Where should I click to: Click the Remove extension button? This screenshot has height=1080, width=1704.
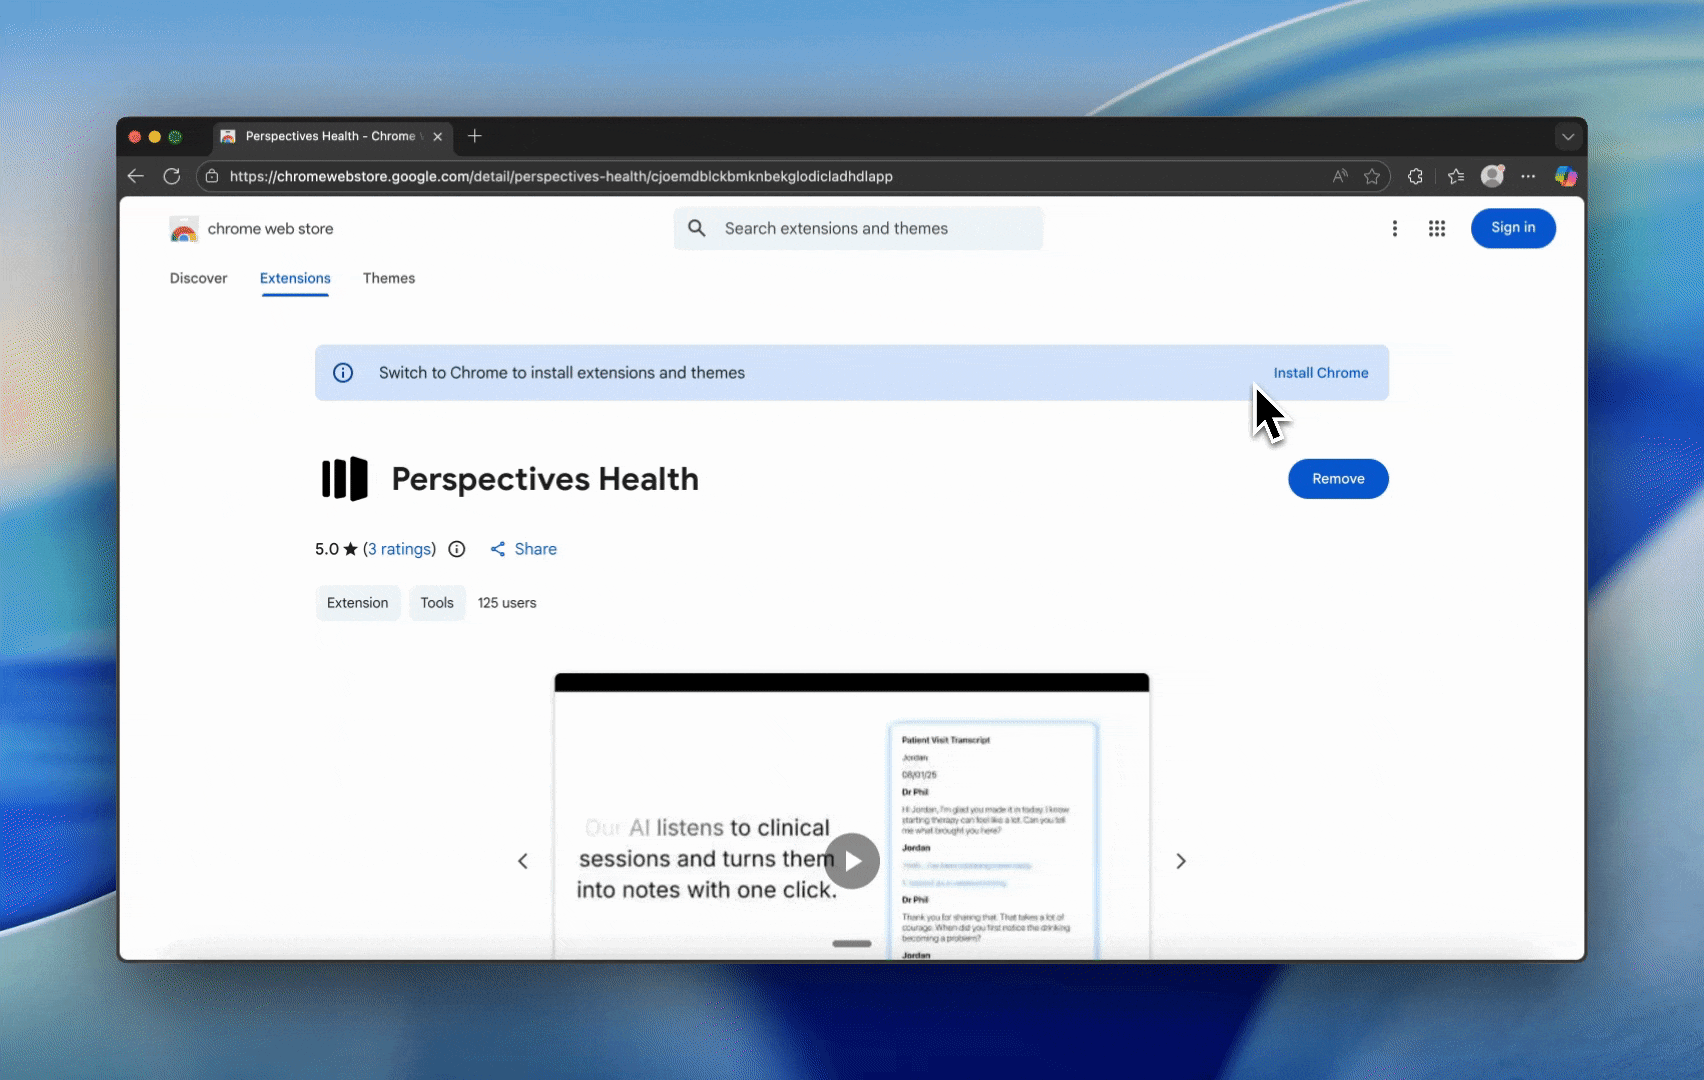[1337, 479]
